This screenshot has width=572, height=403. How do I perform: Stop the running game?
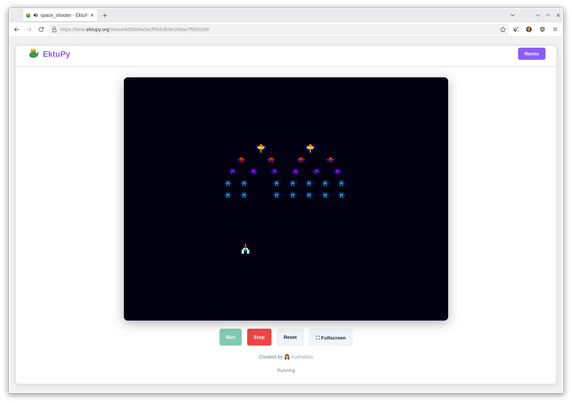[x=259, y=337]
